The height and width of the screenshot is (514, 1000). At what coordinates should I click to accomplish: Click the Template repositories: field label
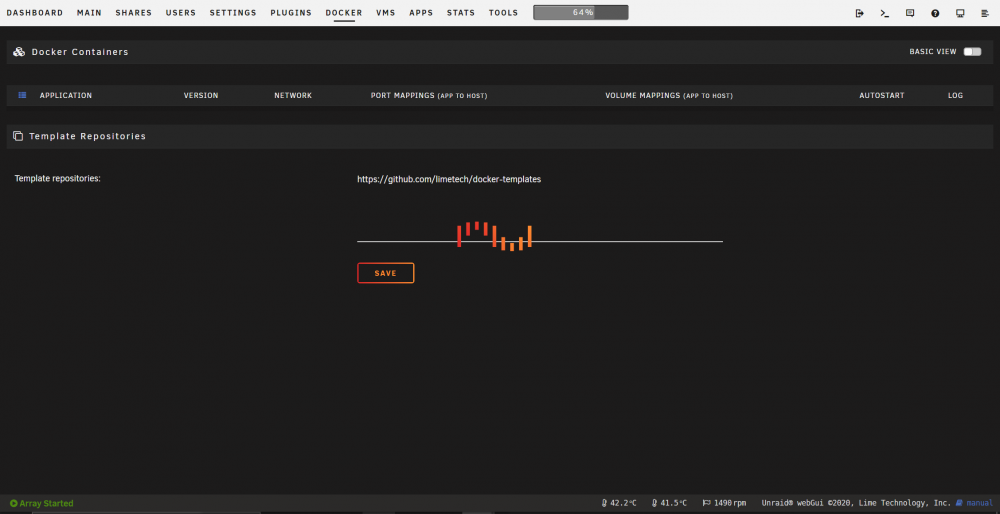tap(57, 179)
